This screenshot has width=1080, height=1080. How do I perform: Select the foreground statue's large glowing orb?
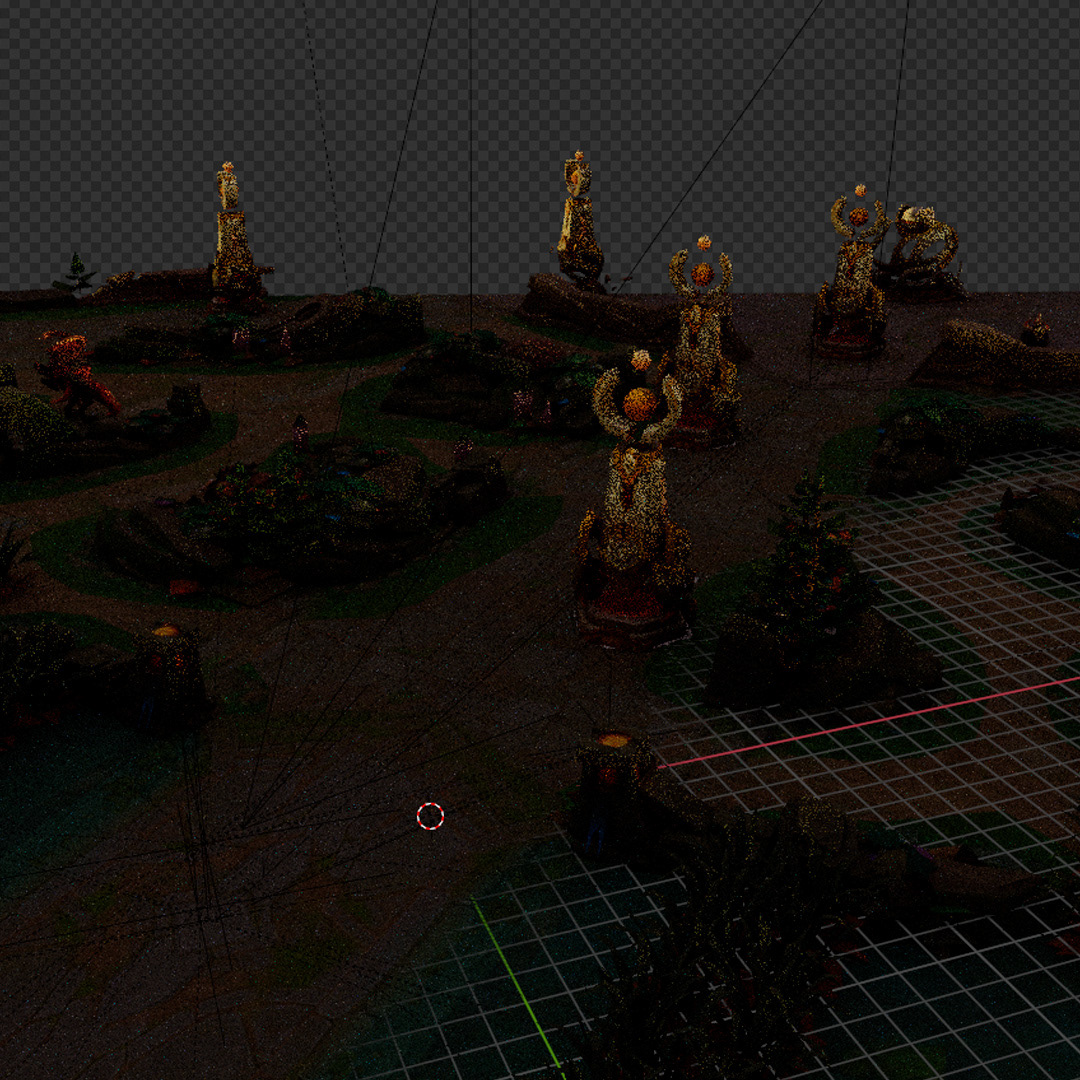tap(641, 404)
